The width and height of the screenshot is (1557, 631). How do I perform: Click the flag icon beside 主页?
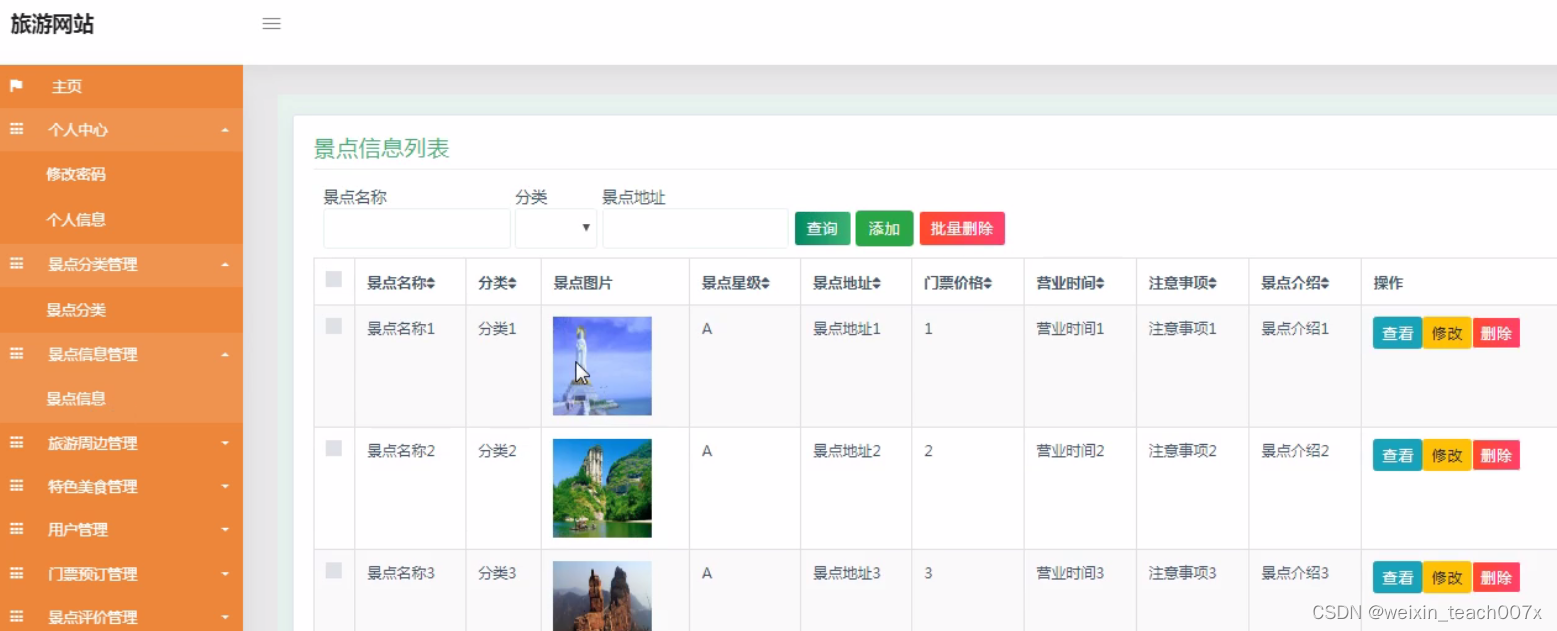pyautogui.click(x=16, y=86)
